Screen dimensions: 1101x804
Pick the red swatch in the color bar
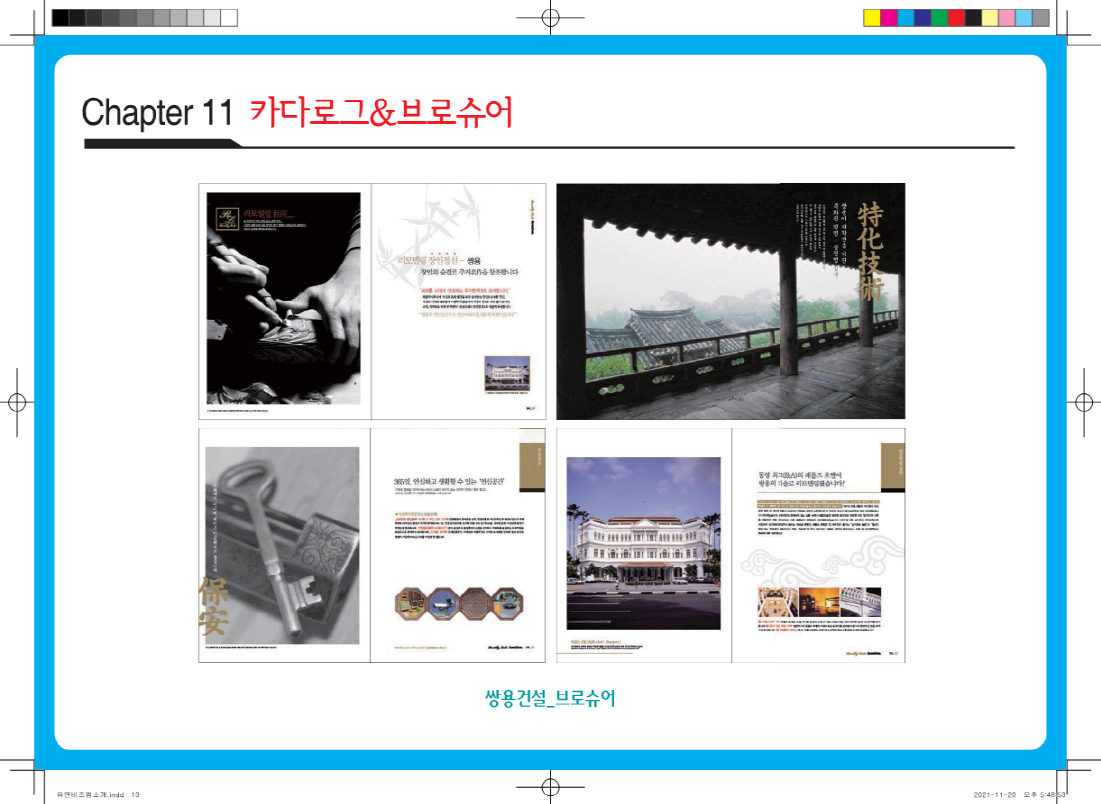(956, 17)
